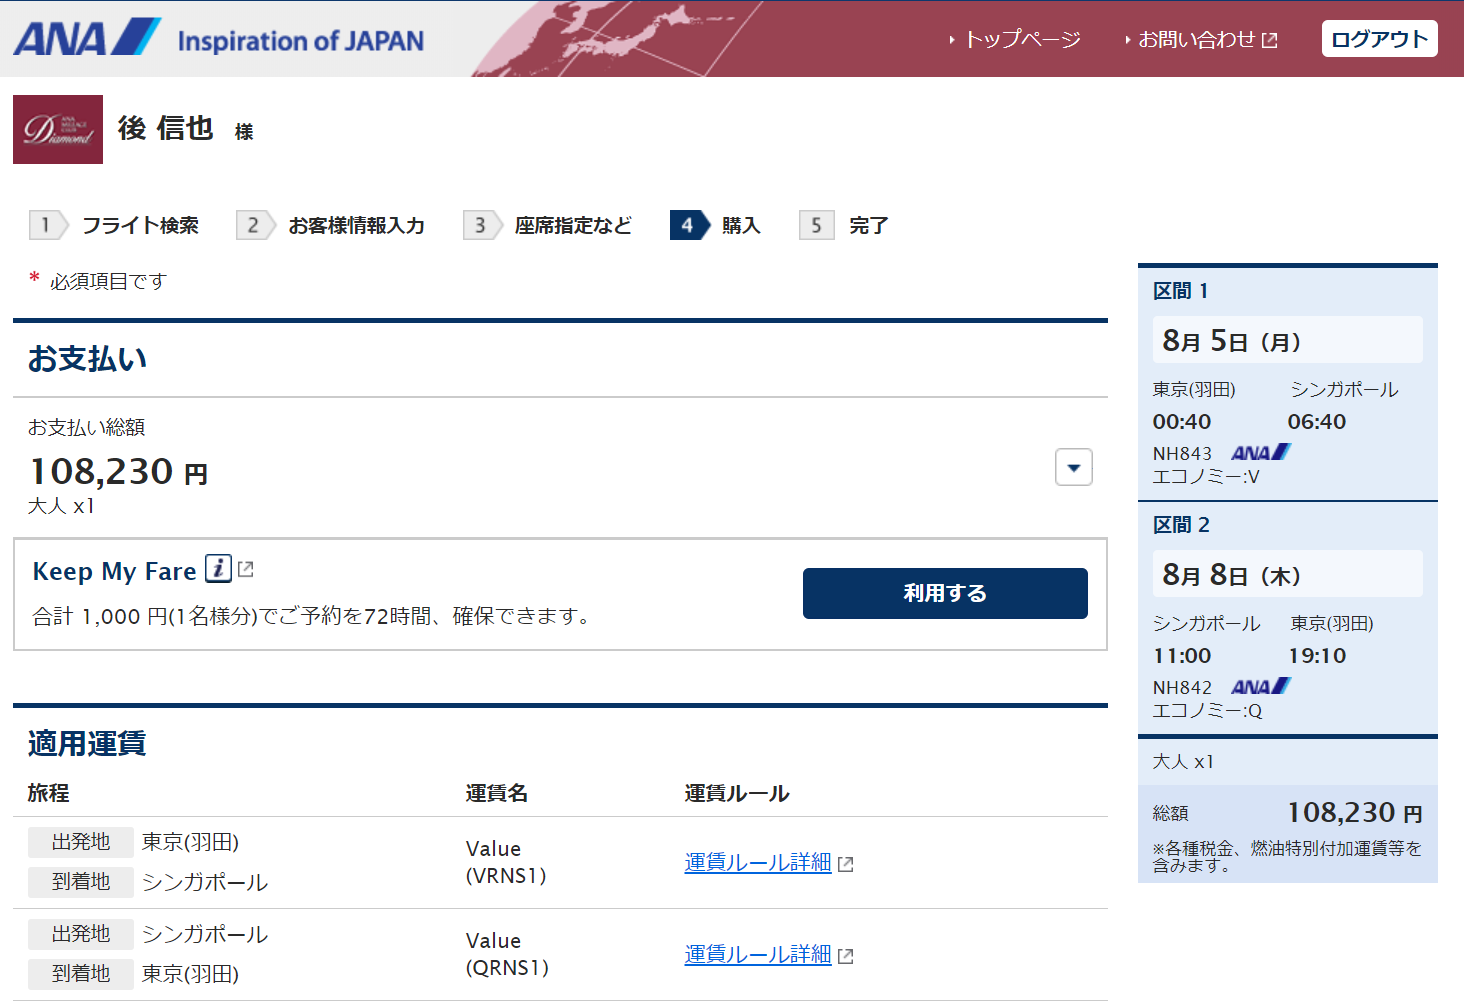Click the 区間 2 header
Viewport: 1464px width, 1003px height.
click(1181, 525)
